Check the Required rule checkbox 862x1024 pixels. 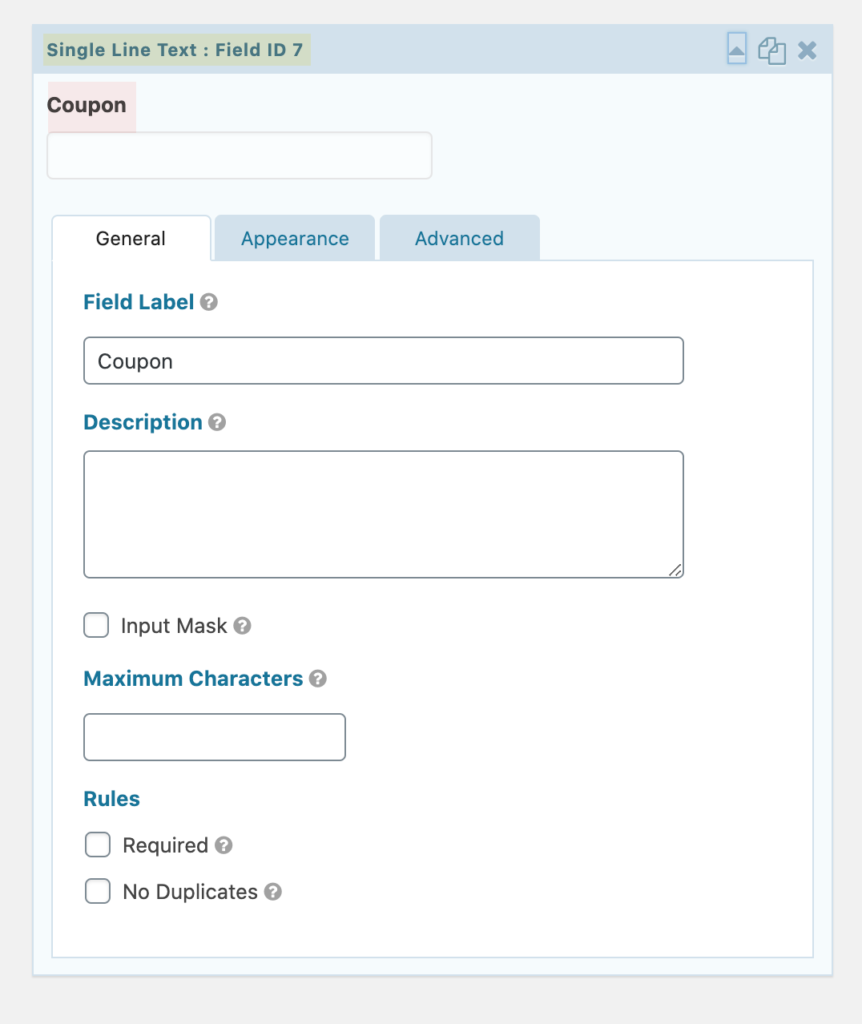tap(97, 844)
